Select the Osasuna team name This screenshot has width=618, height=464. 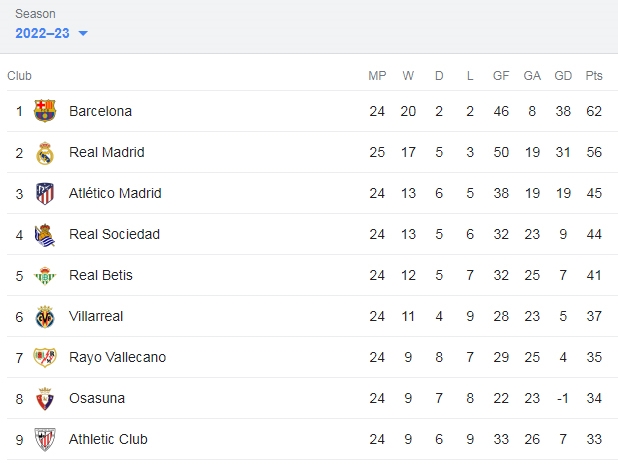click(97, 398)
